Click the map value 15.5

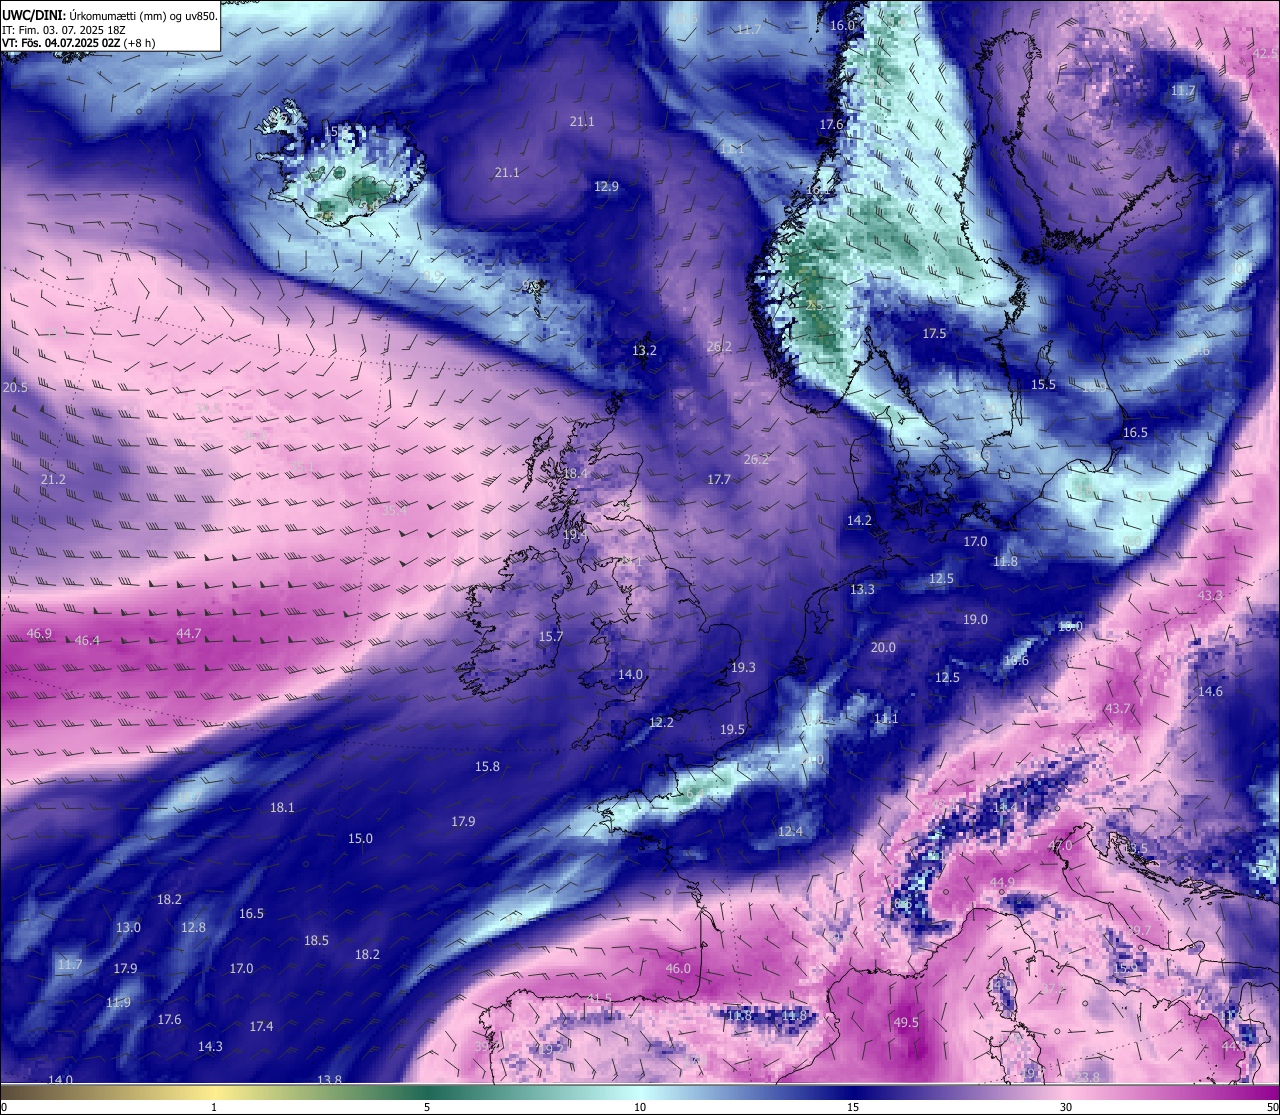tap(1043, 385)
